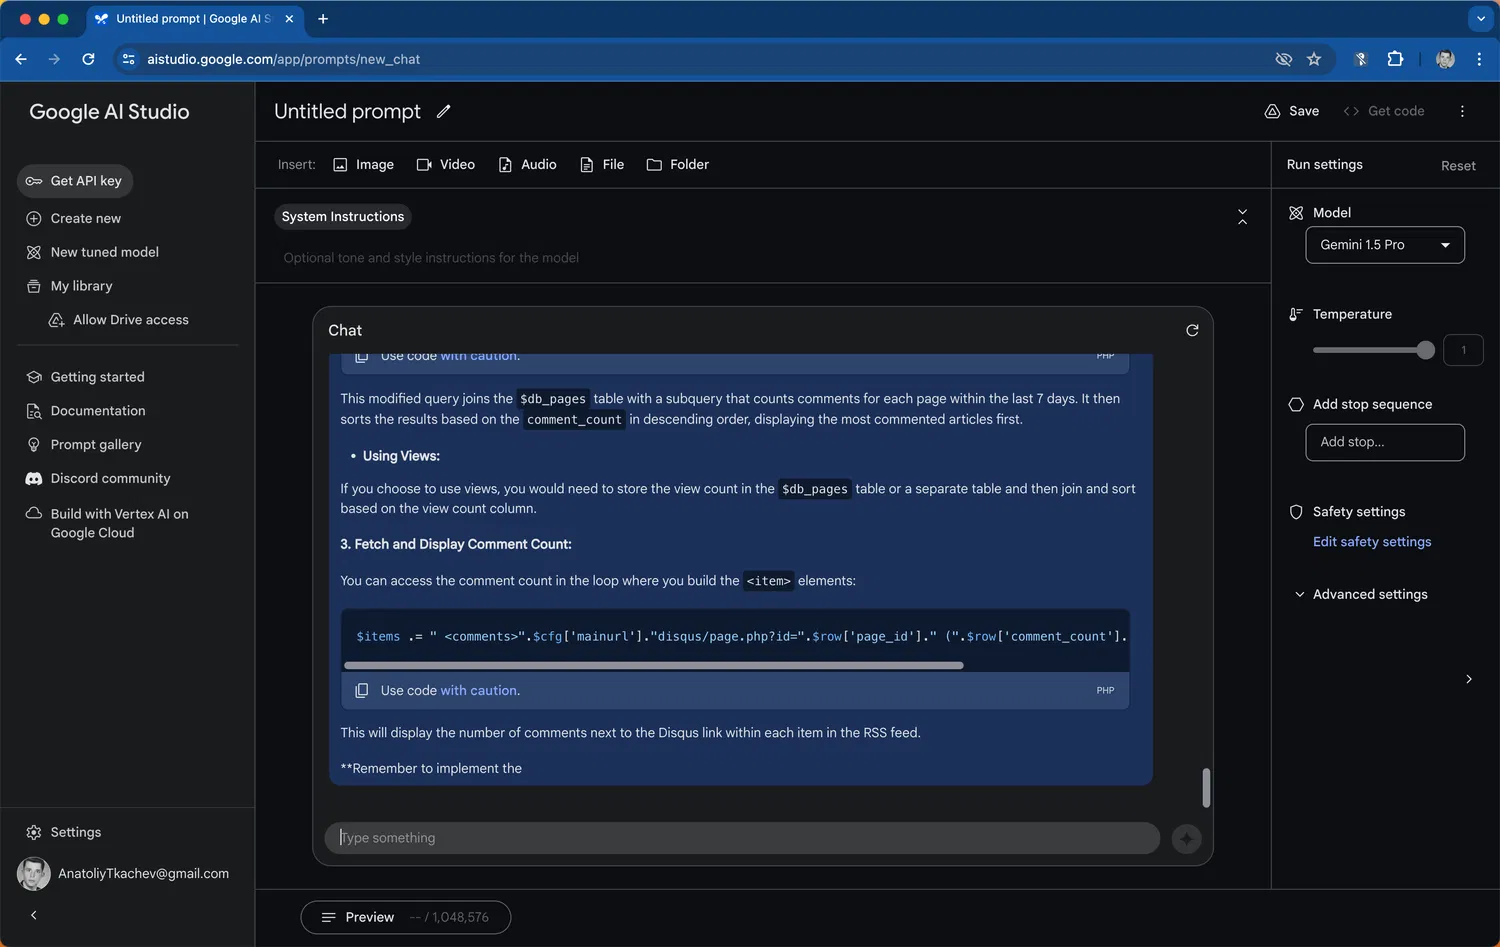Click the Temperature slider handle
The width and height of the screenshot is (1500, 947).
pos(1426,350)
